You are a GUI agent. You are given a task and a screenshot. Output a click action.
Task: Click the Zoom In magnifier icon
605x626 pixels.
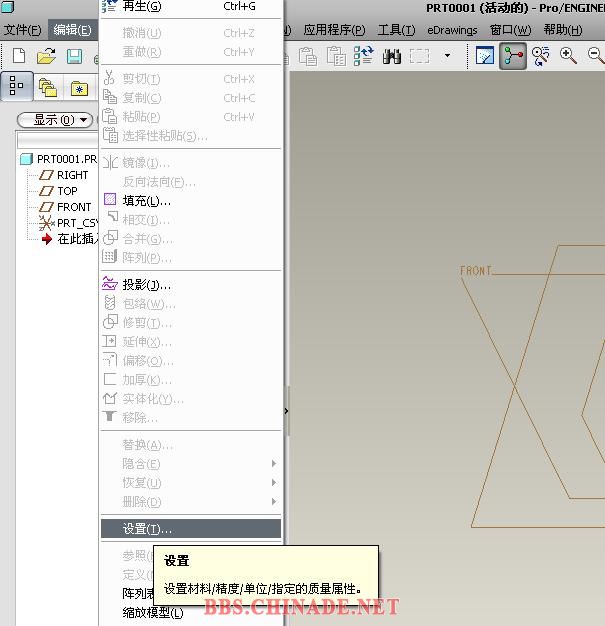[x=569, y=56]
